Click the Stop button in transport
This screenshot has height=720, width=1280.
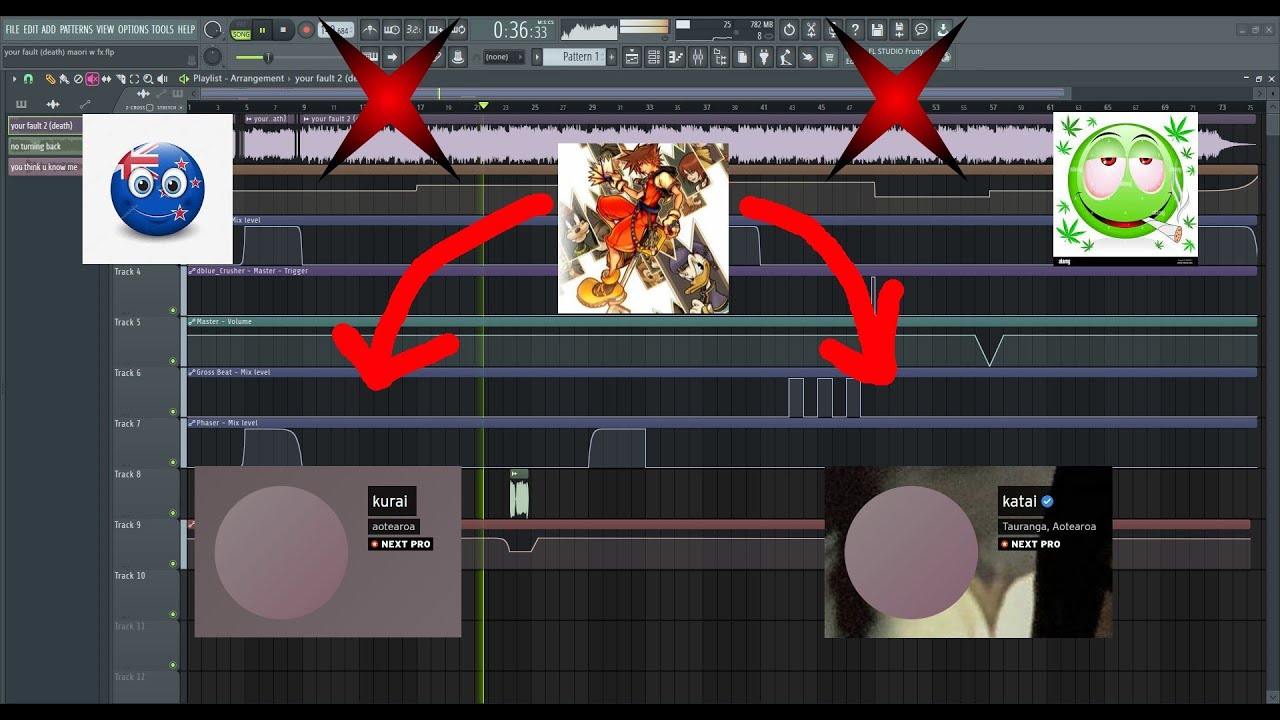pyautogui.click(x=283, y=30)
